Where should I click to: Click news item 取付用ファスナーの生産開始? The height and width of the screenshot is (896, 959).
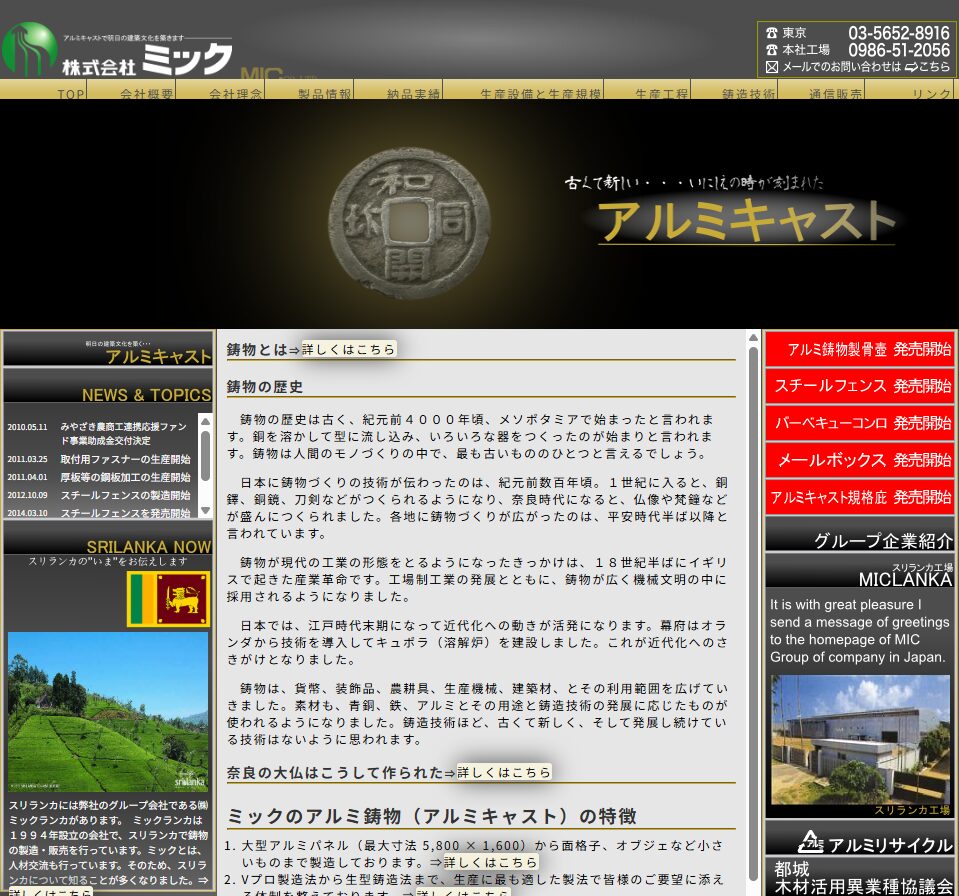(125, 459)
